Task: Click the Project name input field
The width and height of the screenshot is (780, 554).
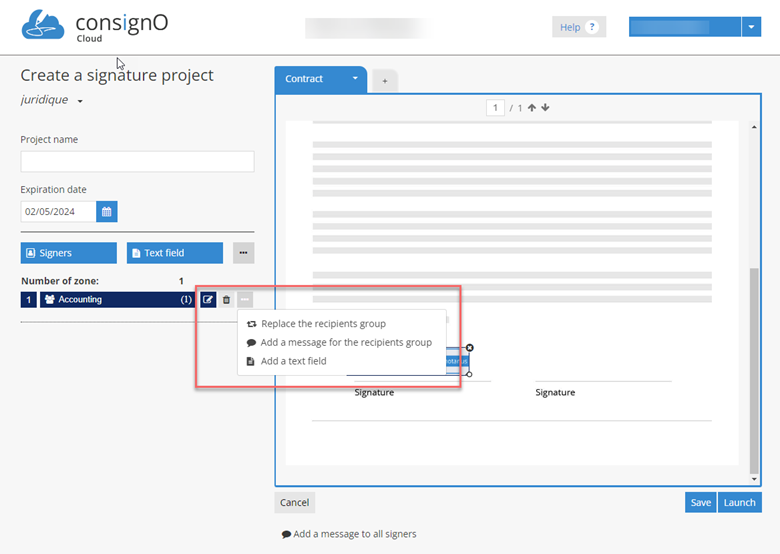Action: pyautogui.click(x=137, y=162)
